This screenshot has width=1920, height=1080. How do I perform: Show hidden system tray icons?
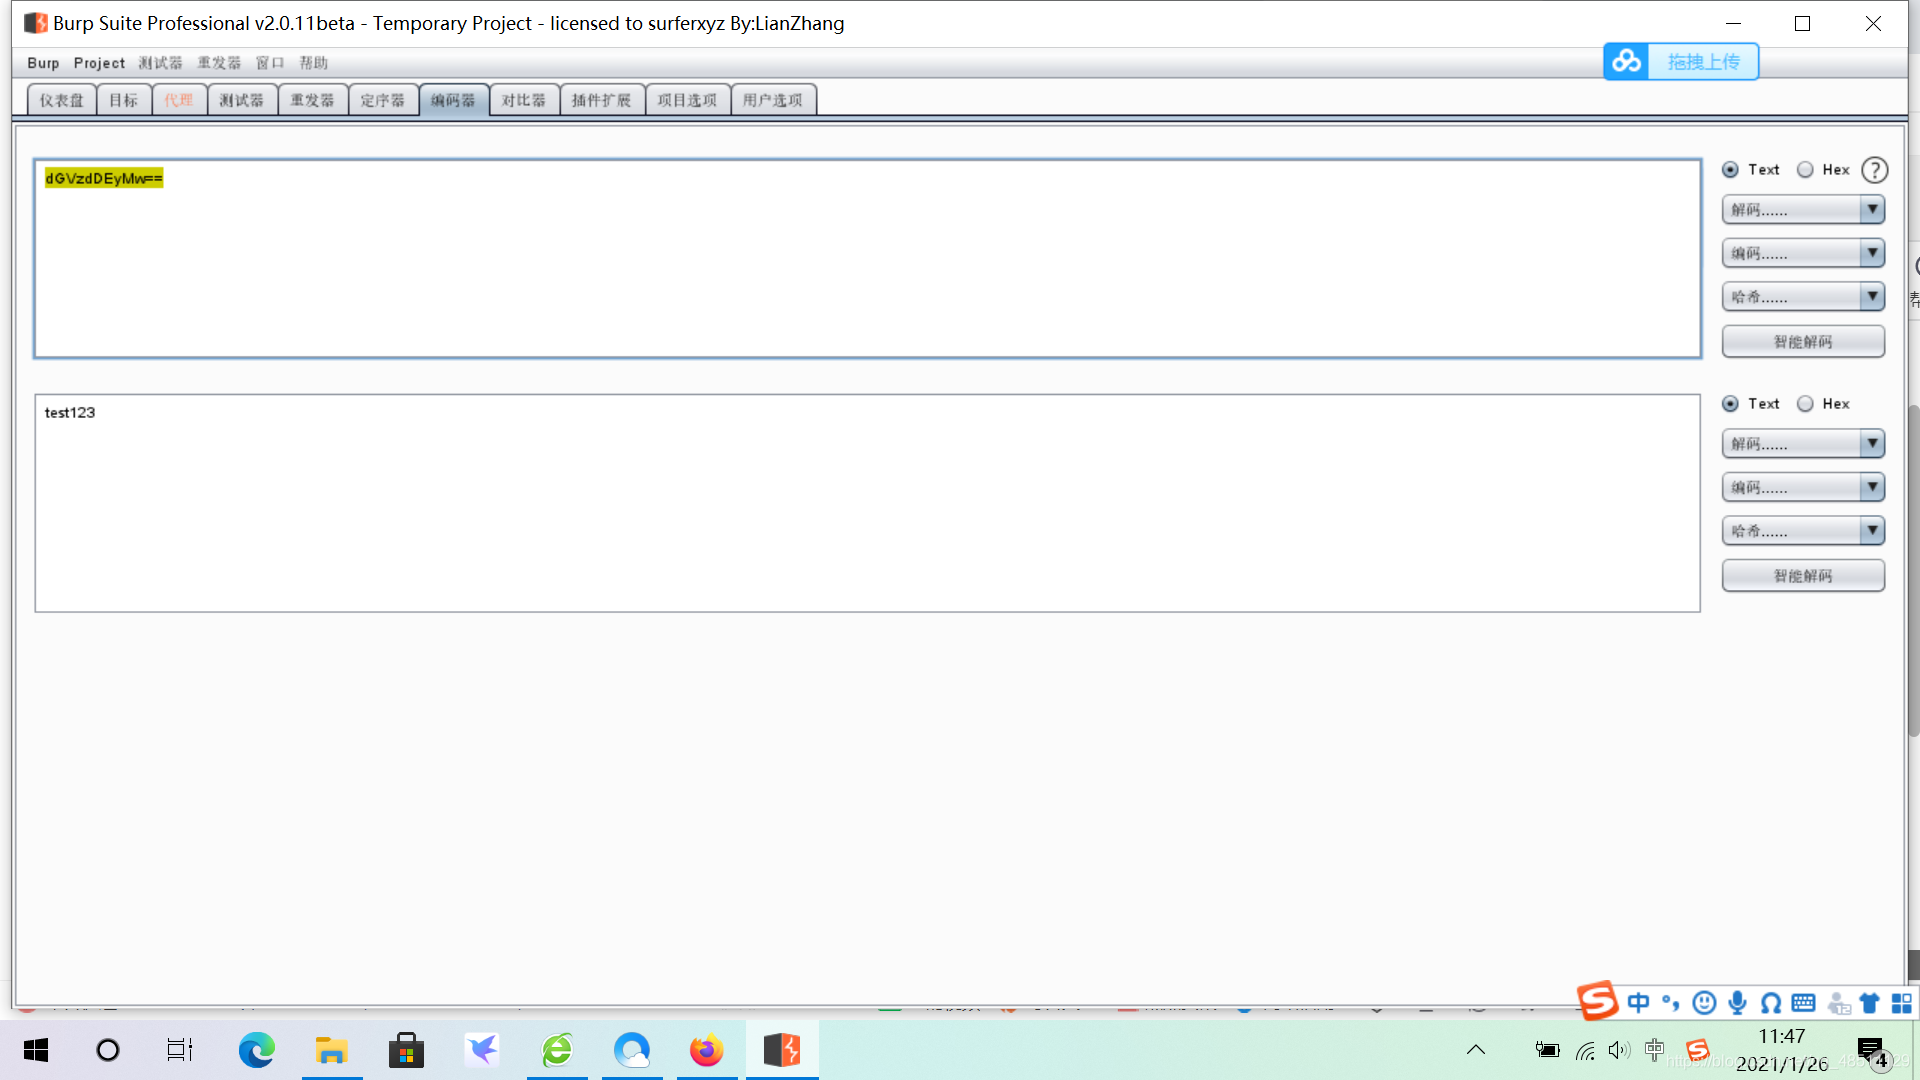[x=1476, y=1050]
